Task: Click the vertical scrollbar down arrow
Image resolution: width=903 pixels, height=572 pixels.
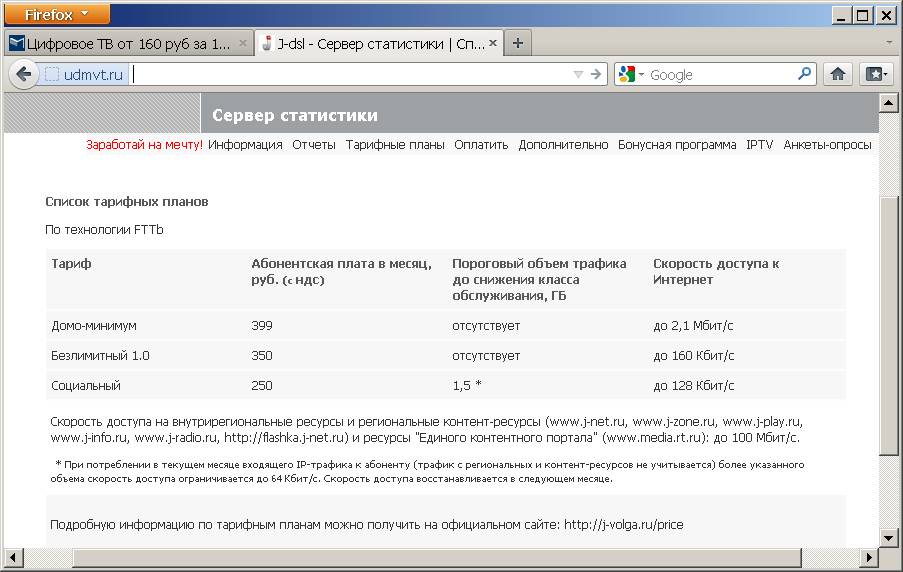Action: pos(886,538)
